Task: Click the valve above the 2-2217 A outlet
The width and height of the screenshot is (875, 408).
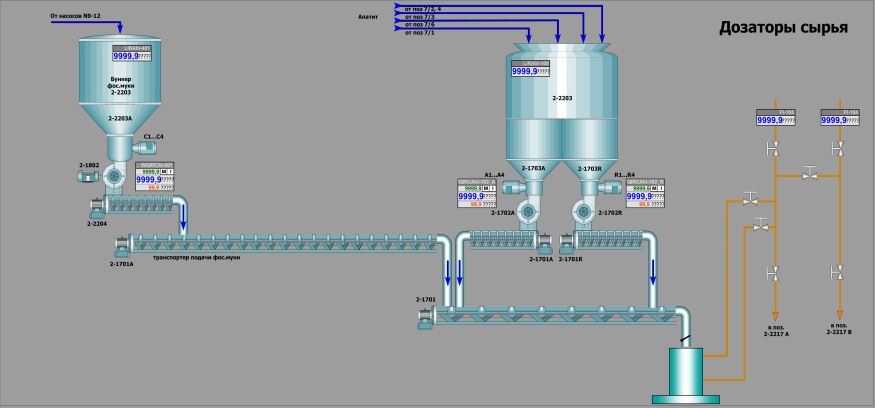Action: [773, 272]
